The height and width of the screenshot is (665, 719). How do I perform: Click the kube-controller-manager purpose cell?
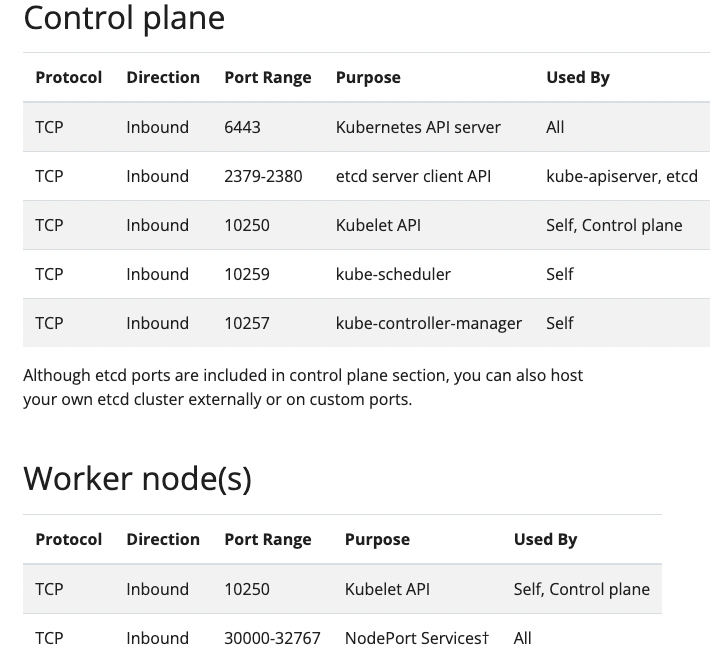pyautogui.click(x=429, y=323)
